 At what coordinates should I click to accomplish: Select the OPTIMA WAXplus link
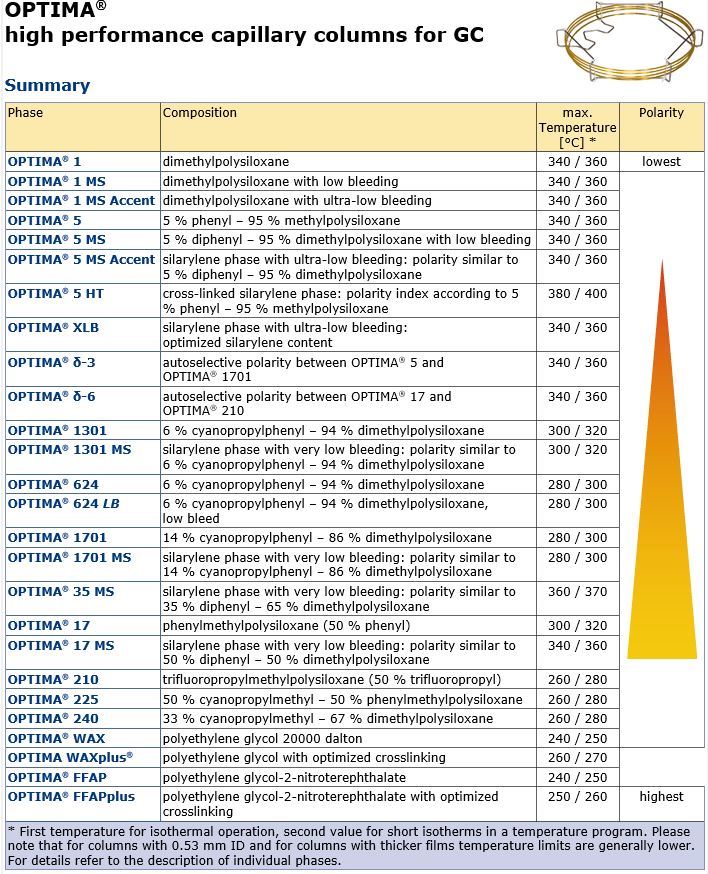70,758
